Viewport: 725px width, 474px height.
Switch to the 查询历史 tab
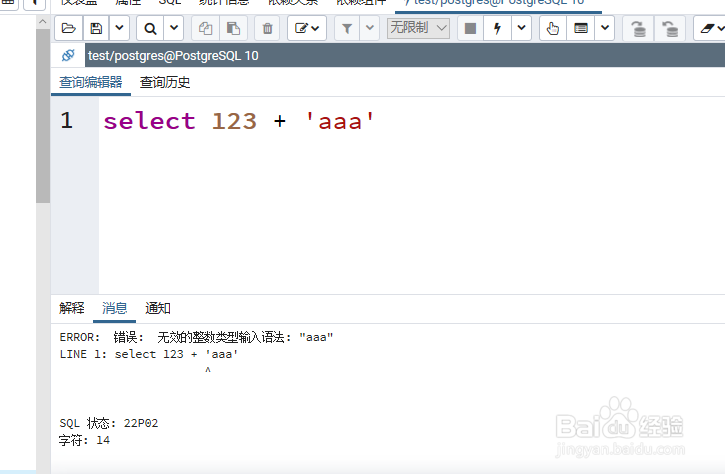click(165, 82)
